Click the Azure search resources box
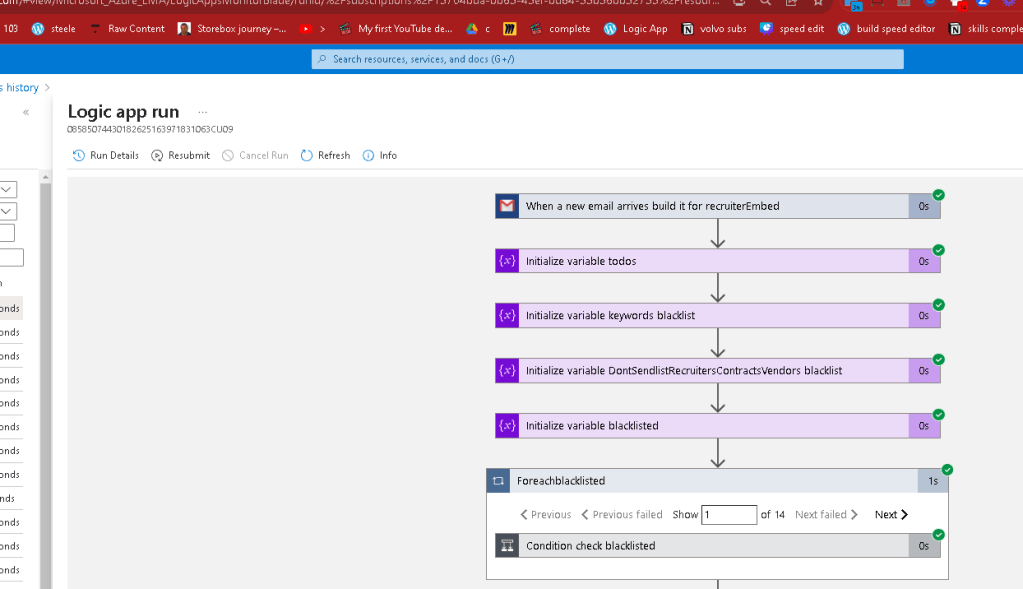This screenshot has width=1023, height=589. (607, 59)
